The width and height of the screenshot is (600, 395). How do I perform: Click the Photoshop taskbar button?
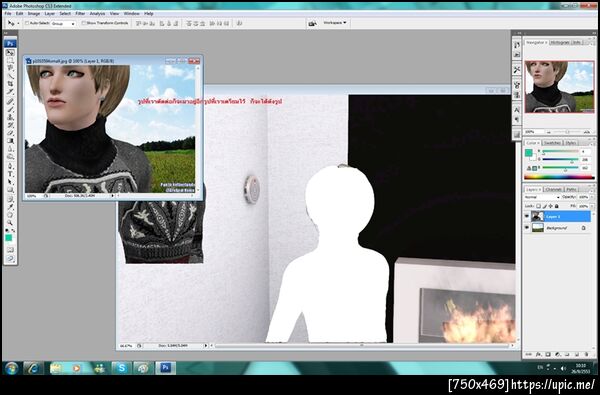click(x=165, y=368)
